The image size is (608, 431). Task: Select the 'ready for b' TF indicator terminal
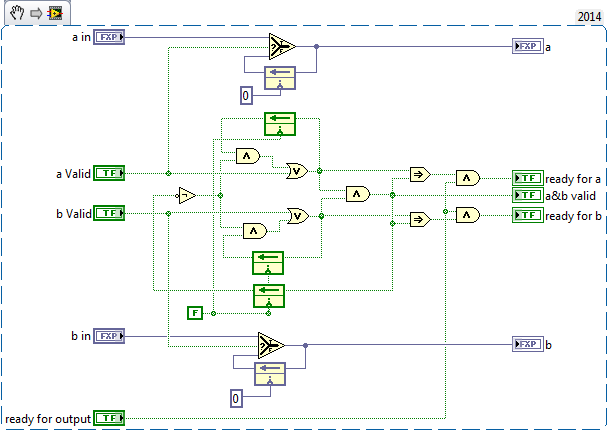point(528,215)
